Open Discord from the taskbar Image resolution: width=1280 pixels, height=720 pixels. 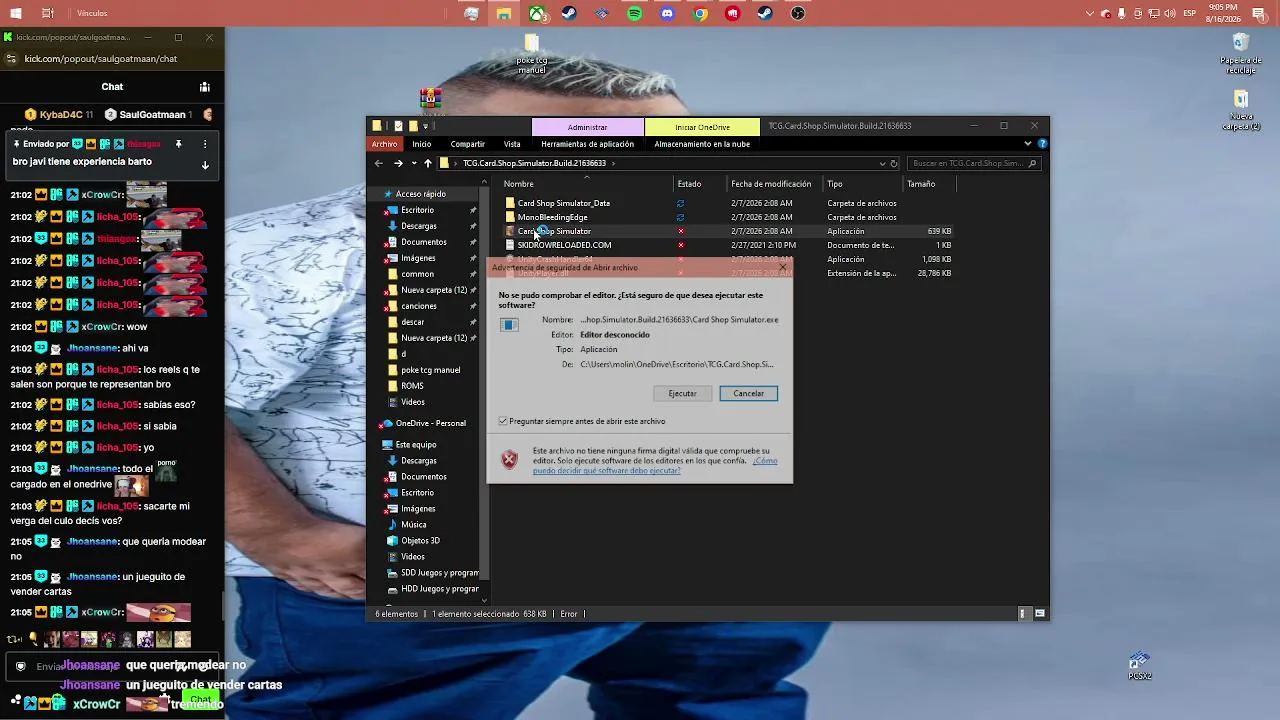(x=668, y=14)
